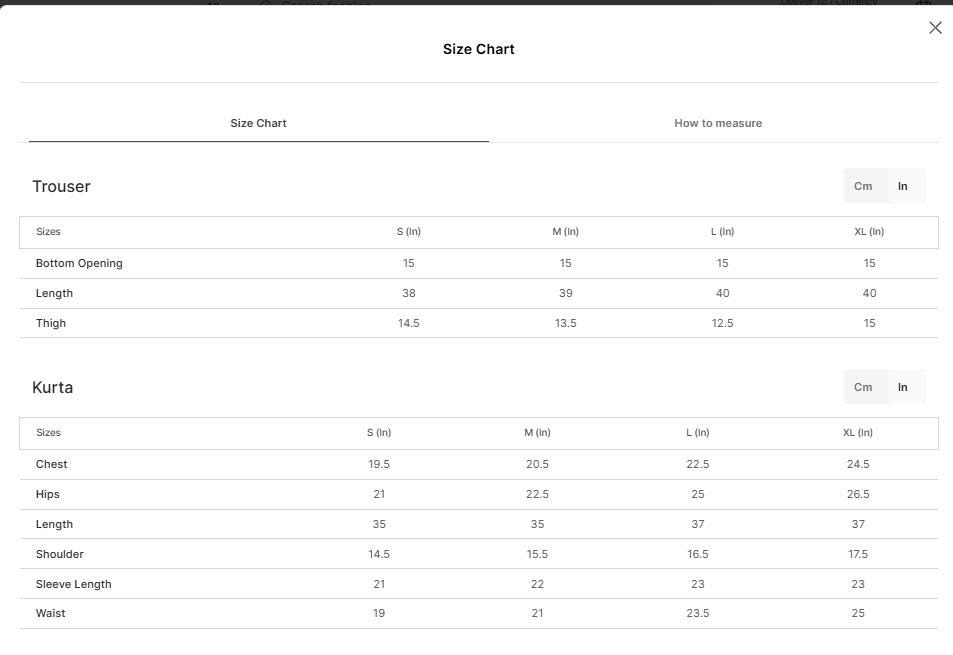Click the Hips row label
953x655 pixels.
[47, 494]
